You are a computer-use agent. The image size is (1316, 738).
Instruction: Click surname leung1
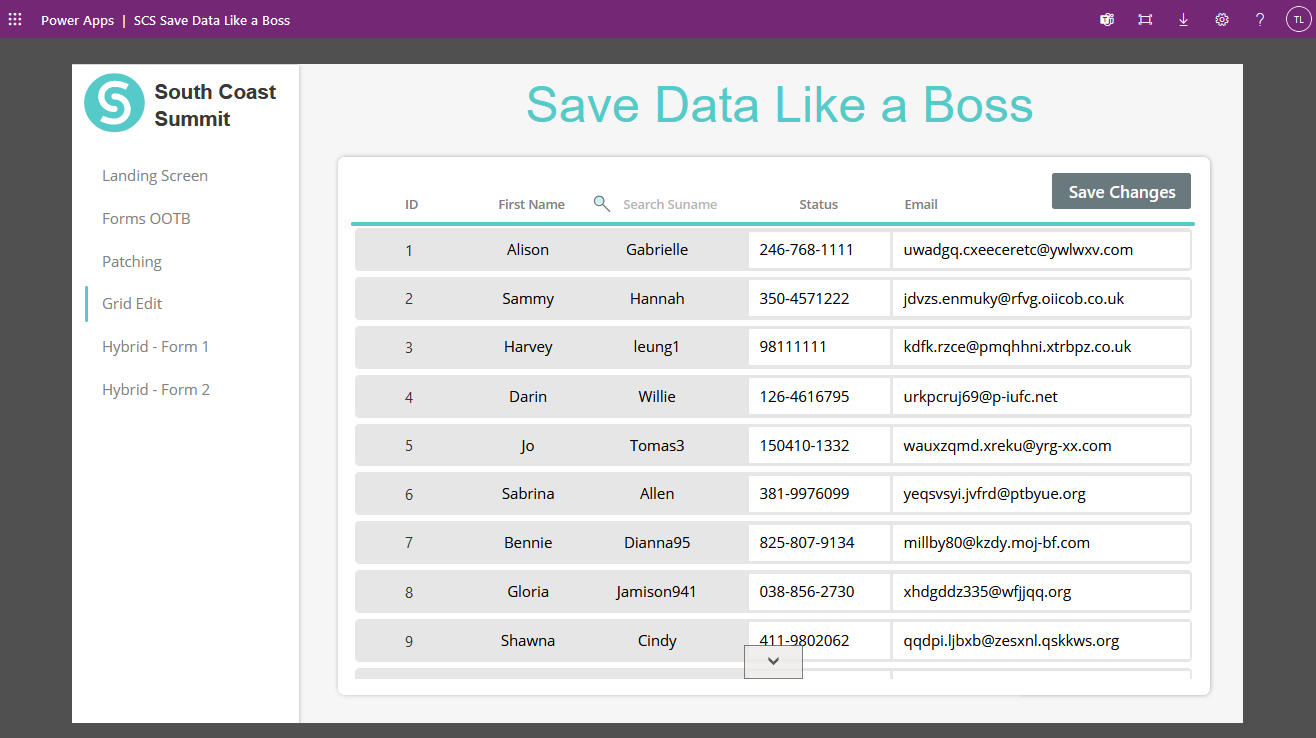click(x=657, y=347)
